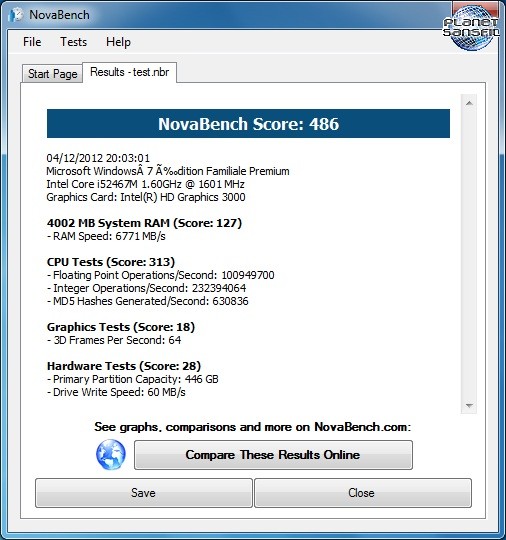Click the 4002 MB System RAM heading
The height and width of the screenshot is (540, 506).
pos(144,223)
